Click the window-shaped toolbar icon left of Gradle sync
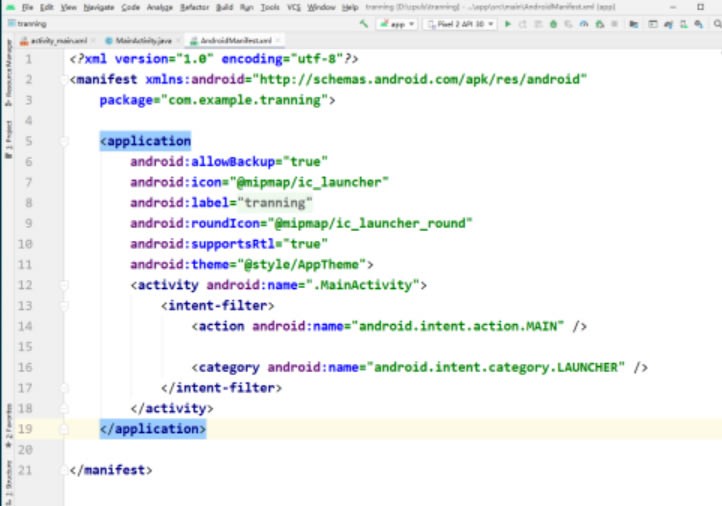The width and height of the screenshot is (722, 506). tap(652, 24)
